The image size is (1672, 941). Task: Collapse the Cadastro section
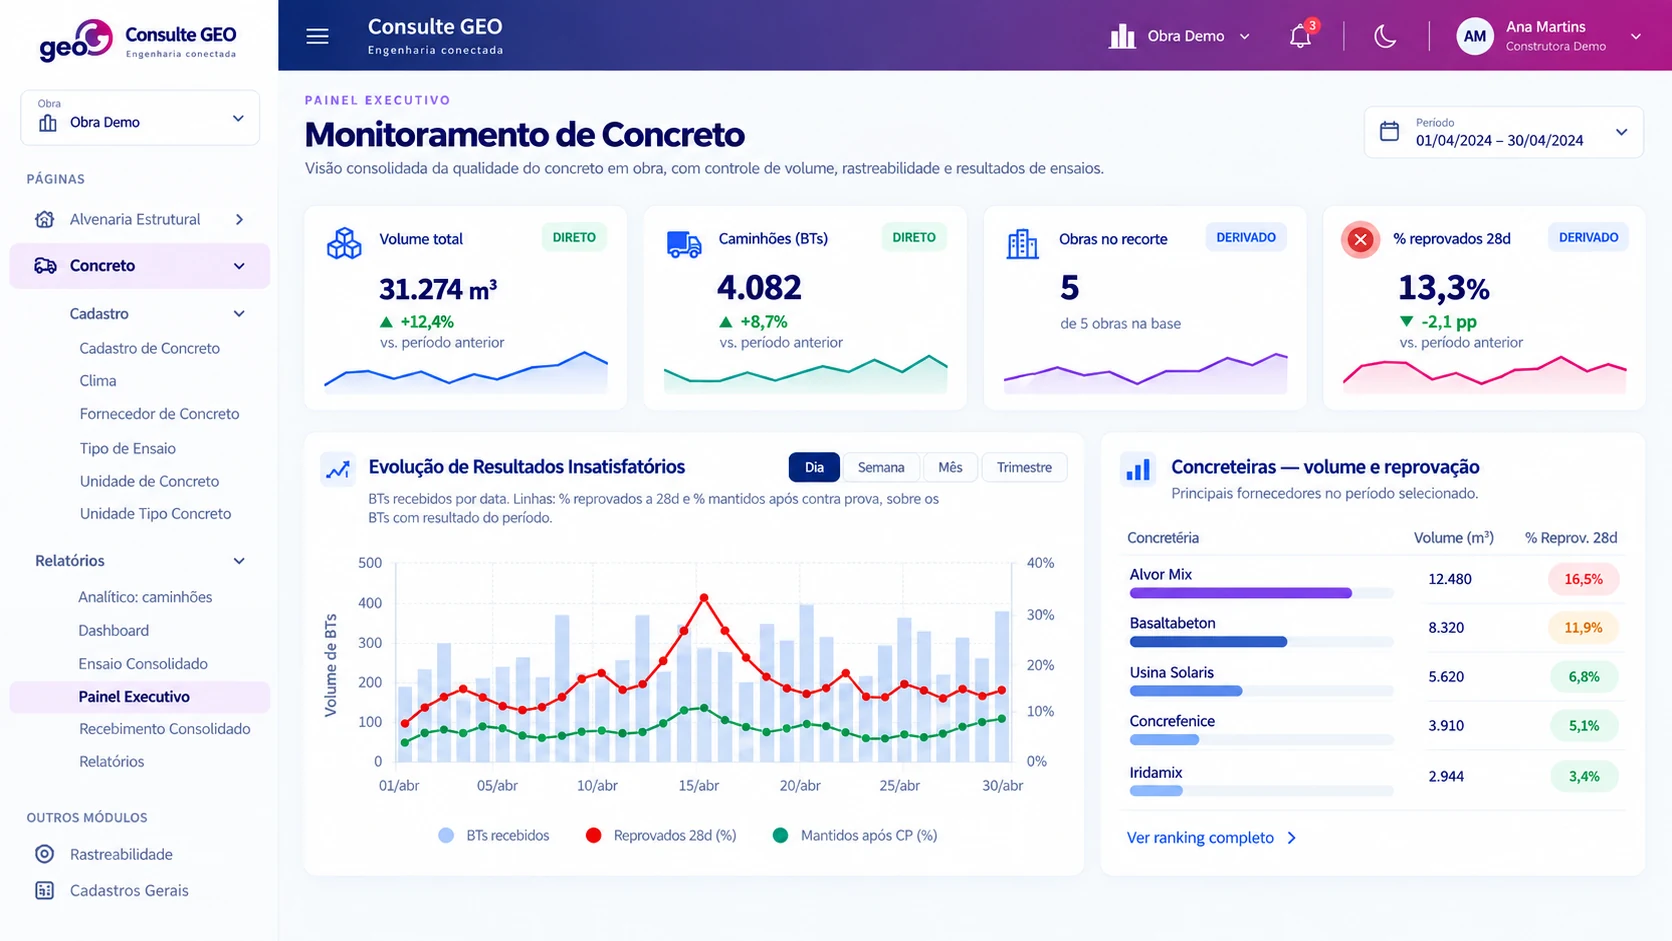click(x=239, y=314)
